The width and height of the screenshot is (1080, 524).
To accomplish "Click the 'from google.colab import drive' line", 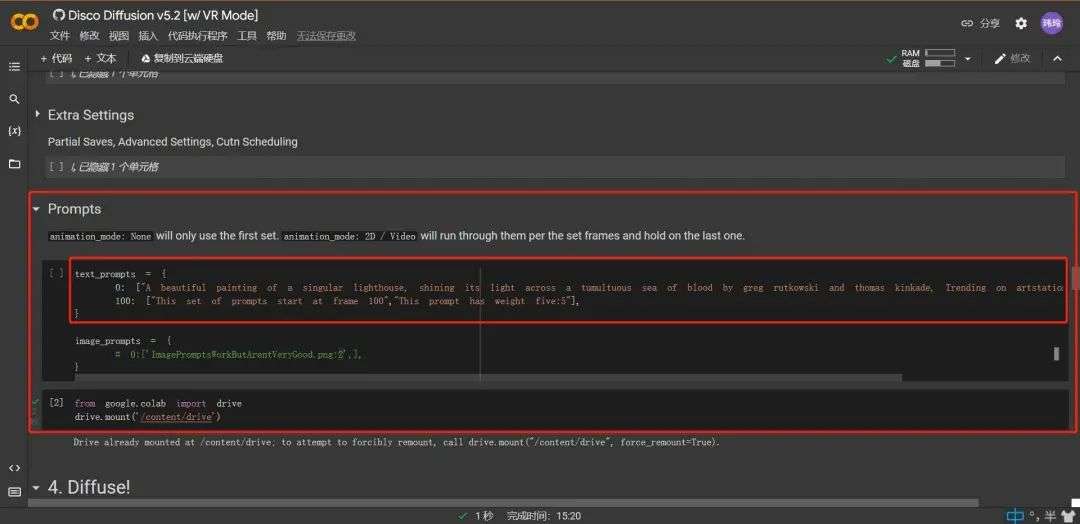I will tap(158, 404).
